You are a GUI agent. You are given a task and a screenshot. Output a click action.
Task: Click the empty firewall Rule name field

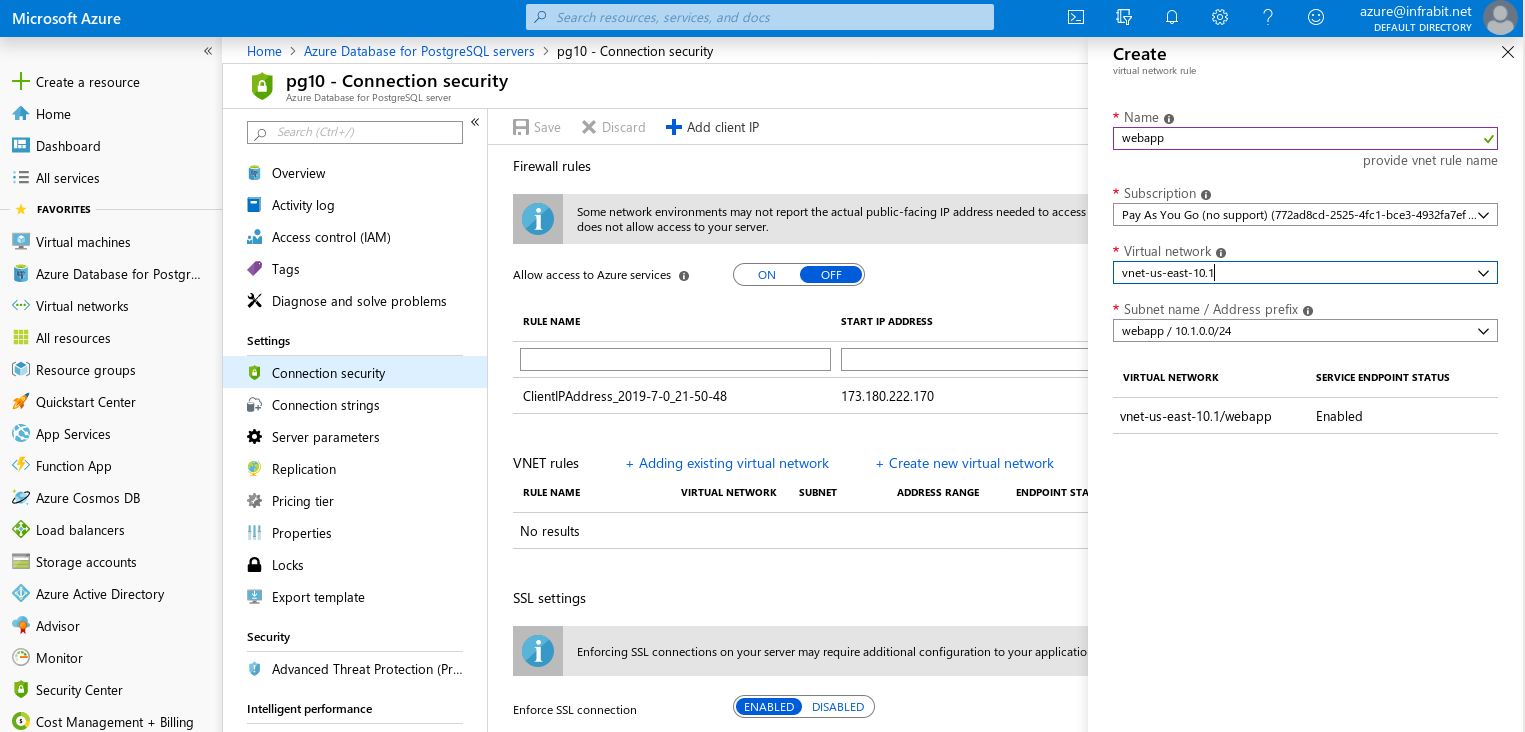675,359
